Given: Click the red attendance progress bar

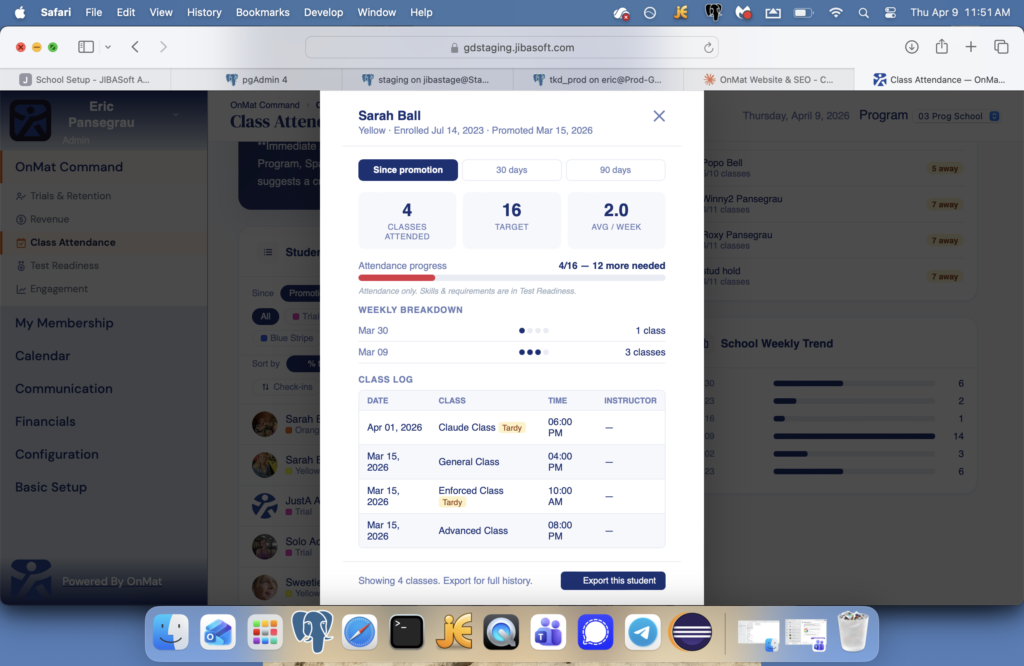Looking at the screenshot, I should (397, 278).
